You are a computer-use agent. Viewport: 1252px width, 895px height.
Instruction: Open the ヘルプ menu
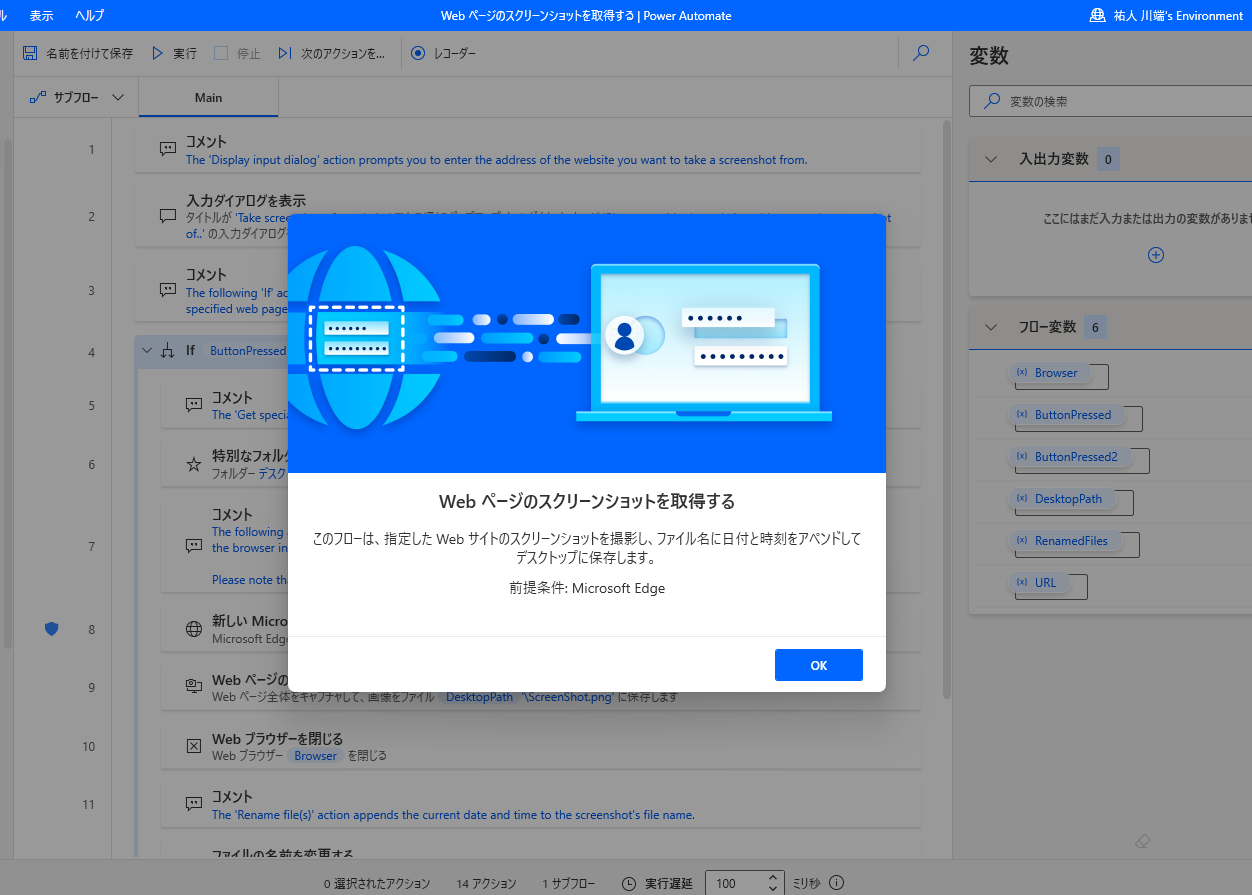pos(89,16)
